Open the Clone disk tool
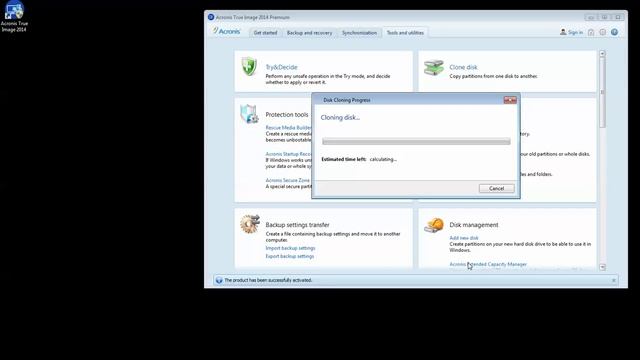640x360 pixels. 463,67
